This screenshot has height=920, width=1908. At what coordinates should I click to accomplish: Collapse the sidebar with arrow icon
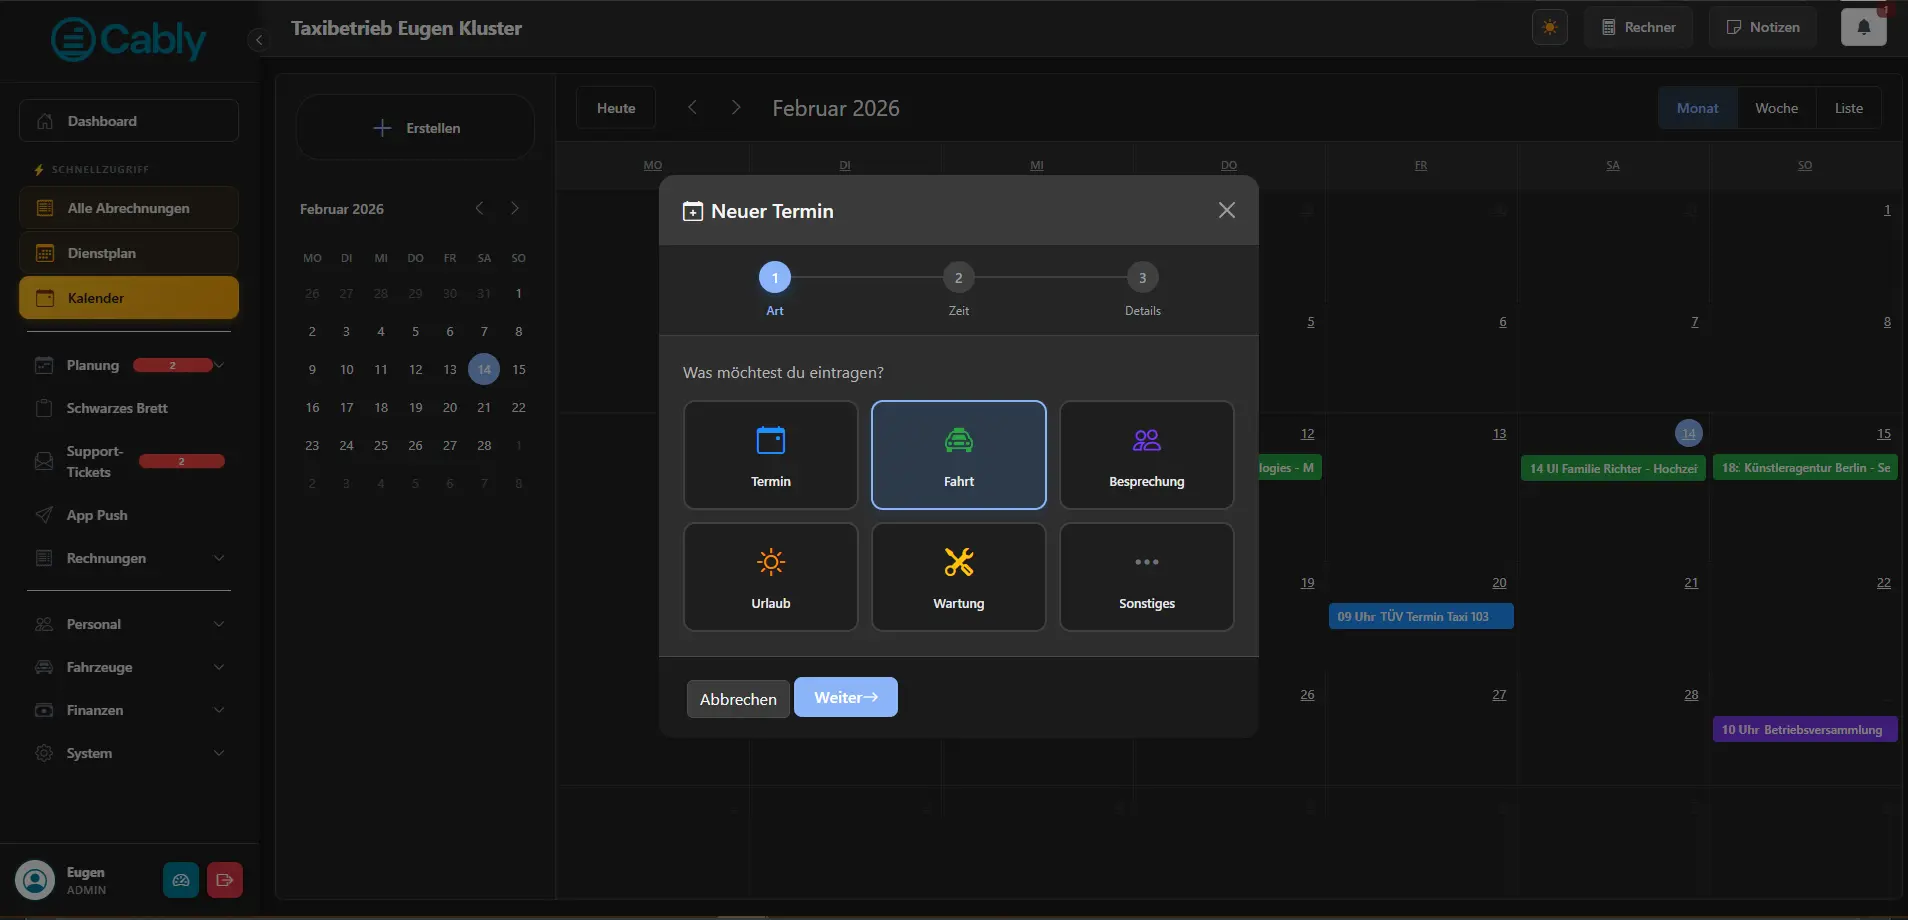[258, 40]
